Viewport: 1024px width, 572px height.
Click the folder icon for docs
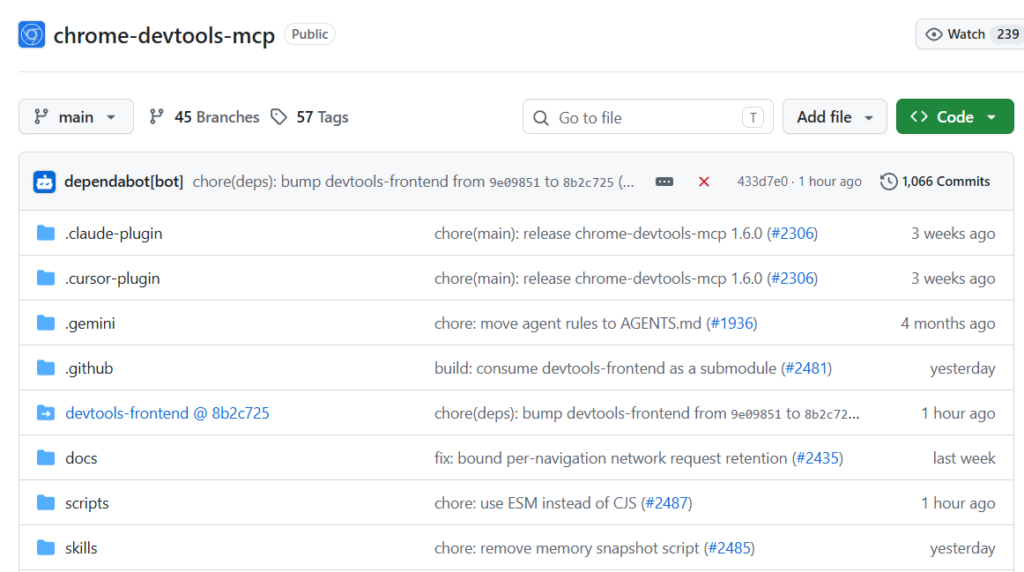[x=46, y=458]
